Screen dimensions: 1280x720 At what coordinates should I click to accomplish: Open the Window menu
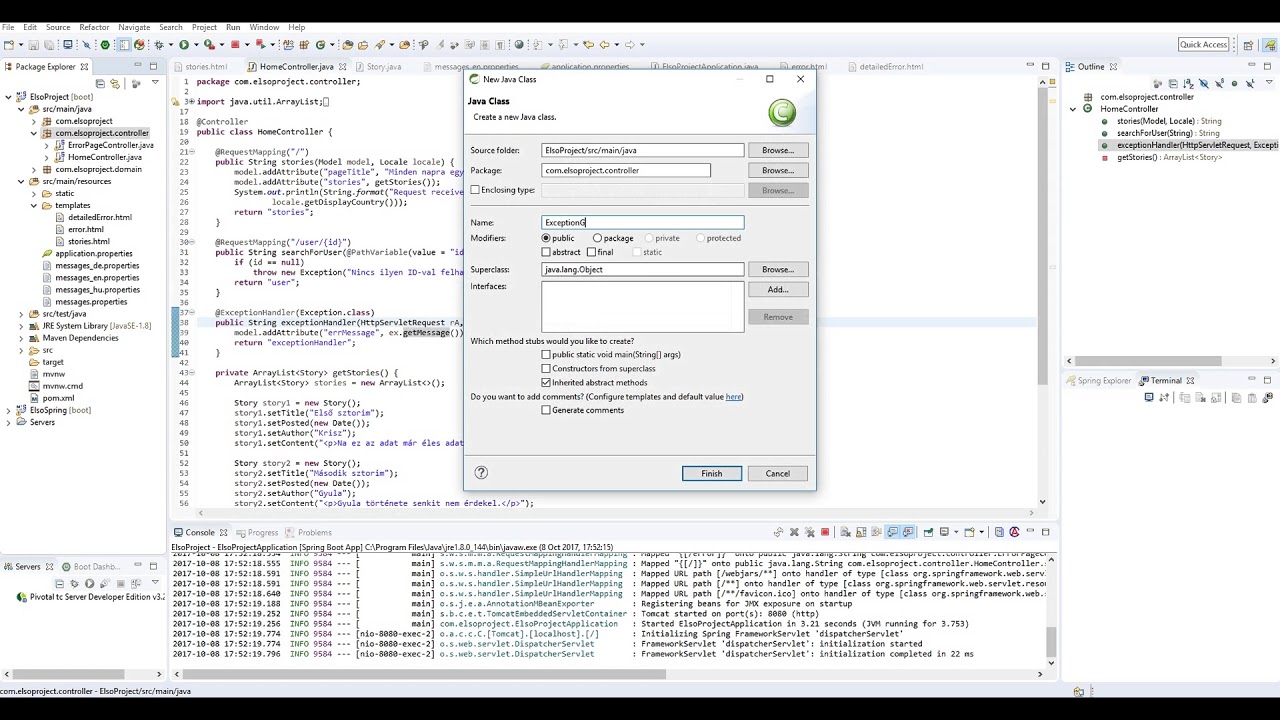point(264,27)
